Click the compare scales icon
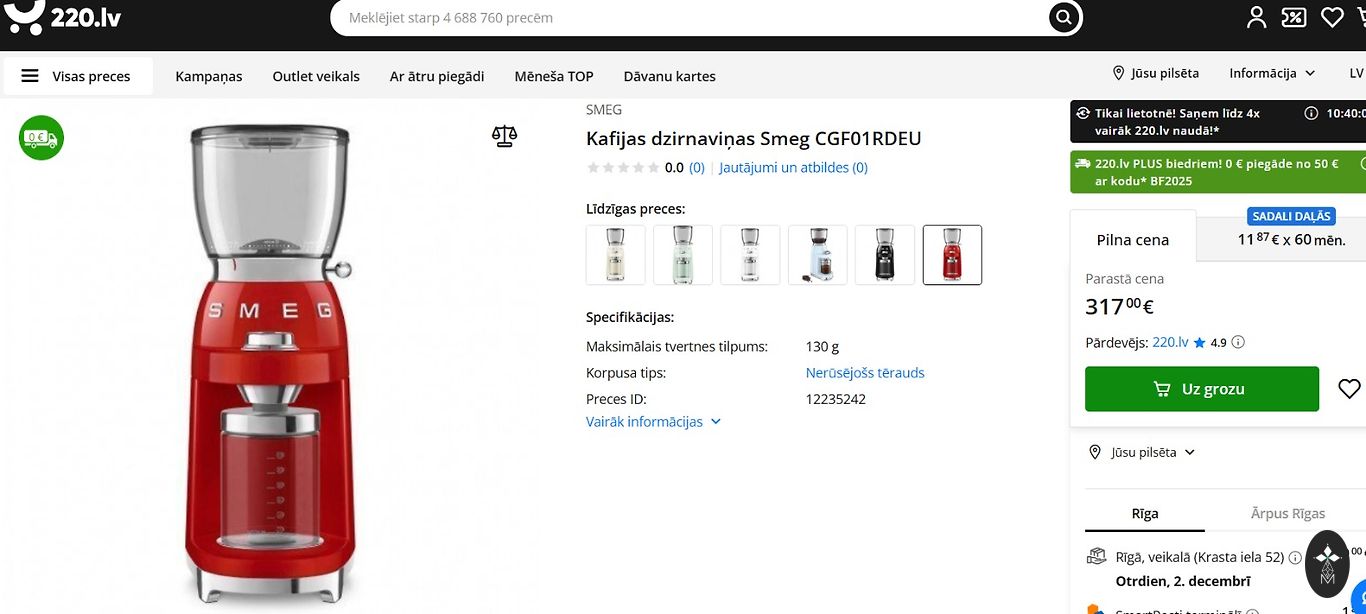 pos(505,136)
